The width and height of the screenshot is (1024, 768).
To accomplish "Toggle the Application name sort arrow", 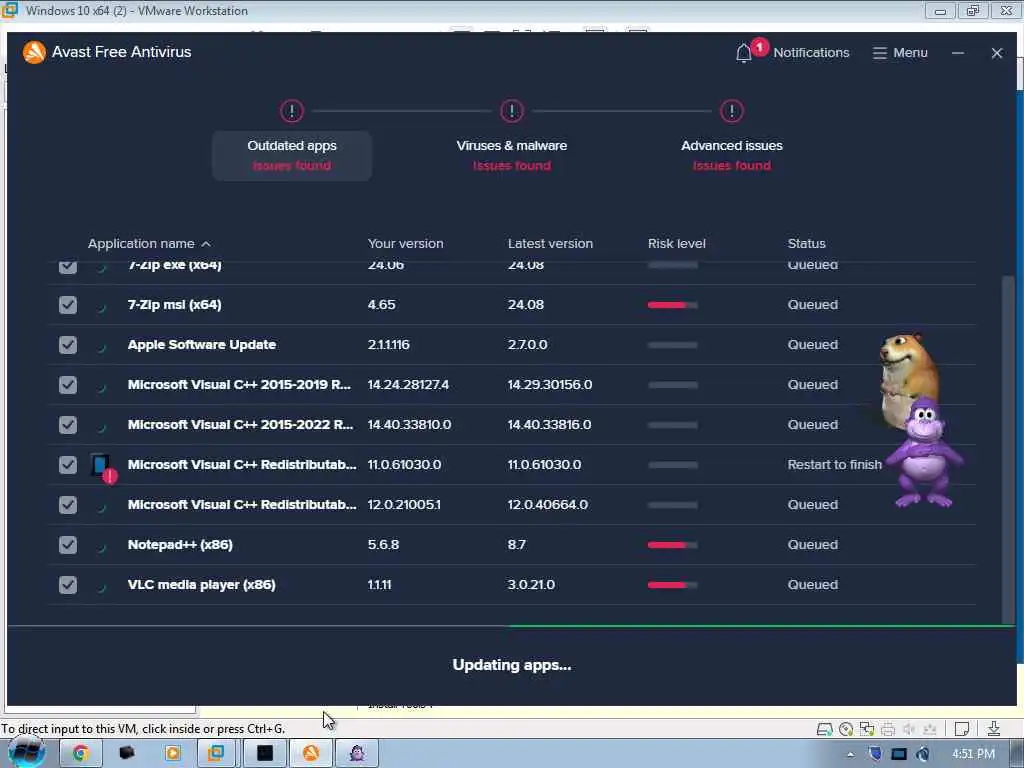I will point(206,244).
